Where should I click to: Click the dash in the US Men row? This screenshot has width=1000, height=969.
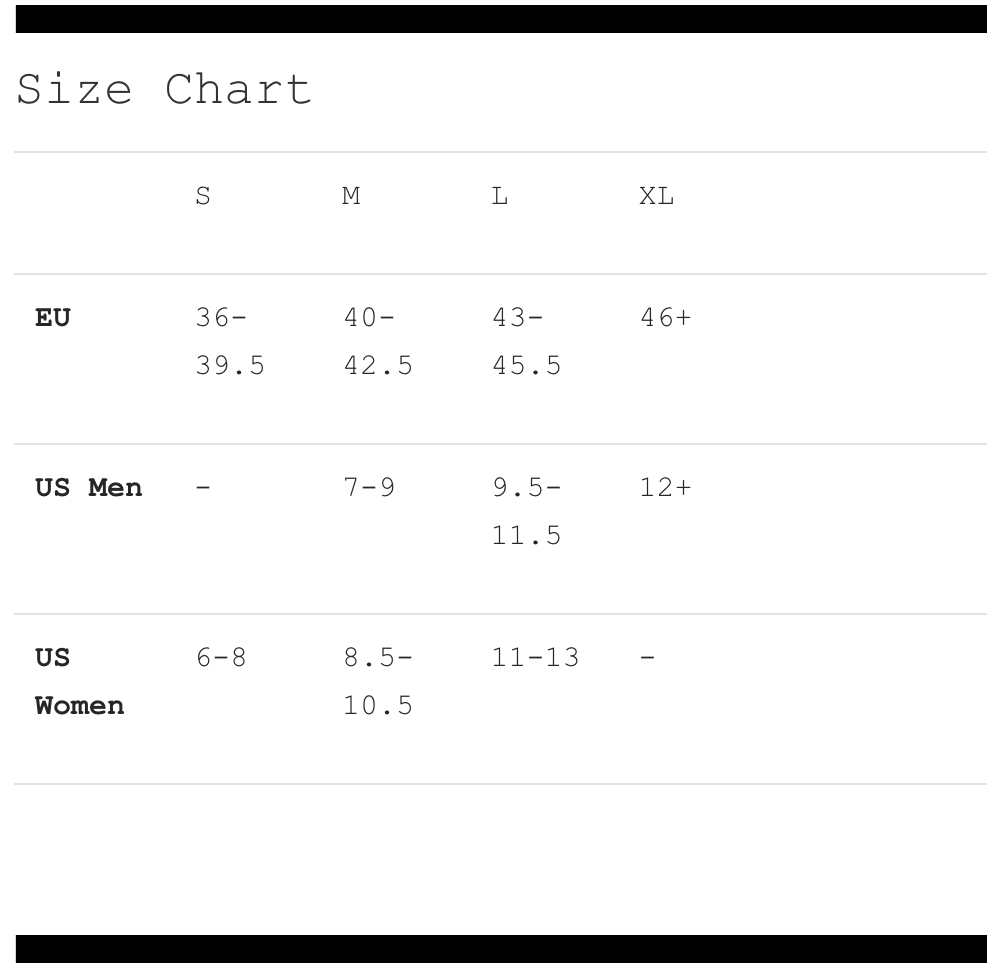[203, 489]
